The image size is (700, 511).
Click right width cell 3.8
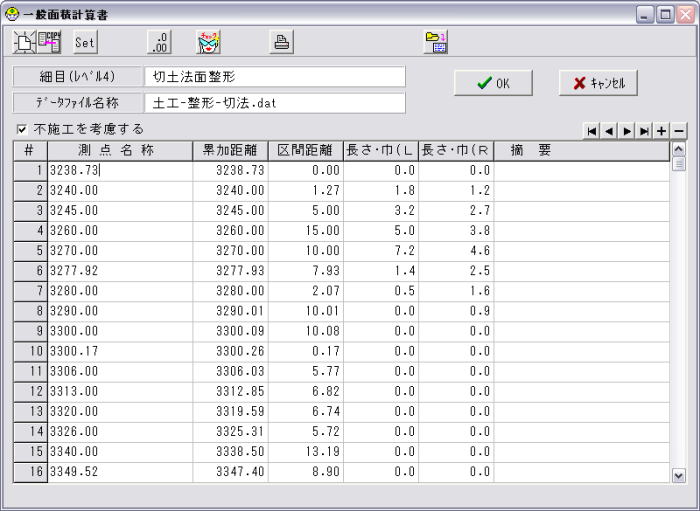point(456,231)
